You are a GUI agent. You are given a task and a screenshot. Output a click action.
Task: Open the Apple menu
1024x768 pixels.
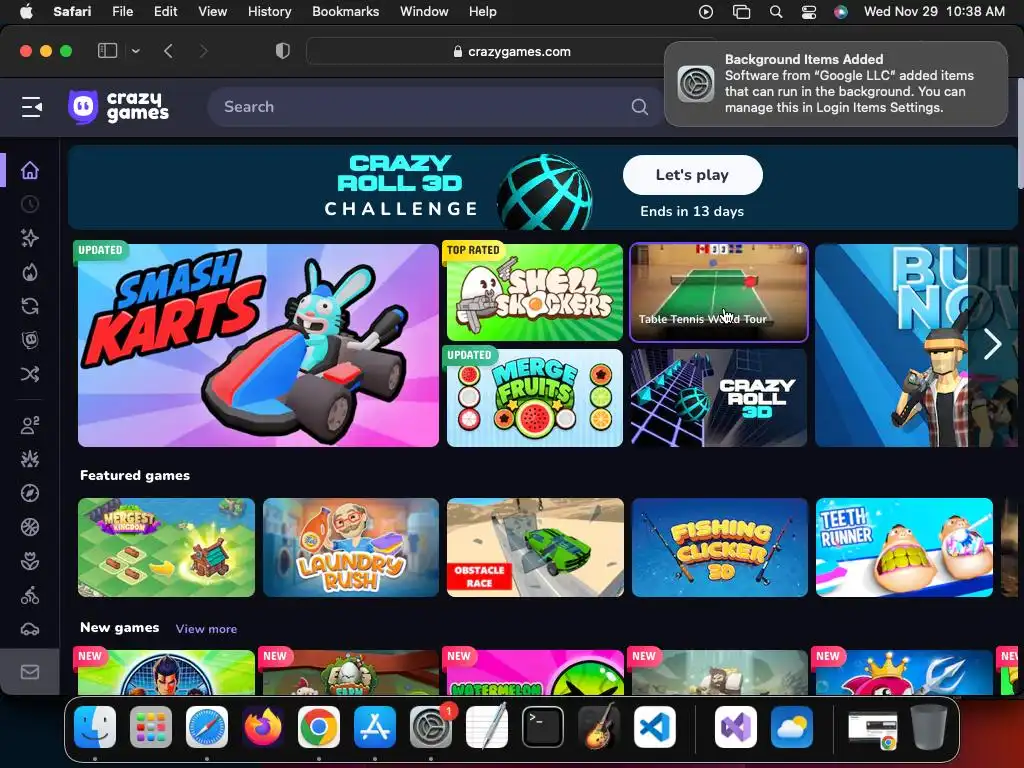(x=26, y=12)
